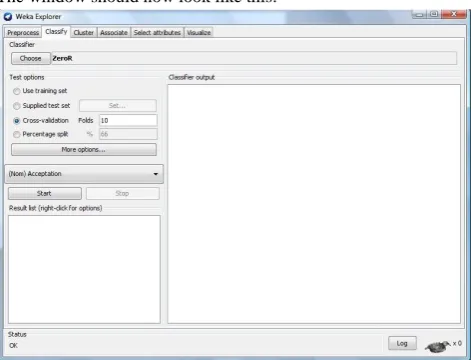Viewport: 471px width, 360px height.
Task: Select the Percentage split option
Action: click(x=40, y=134)
